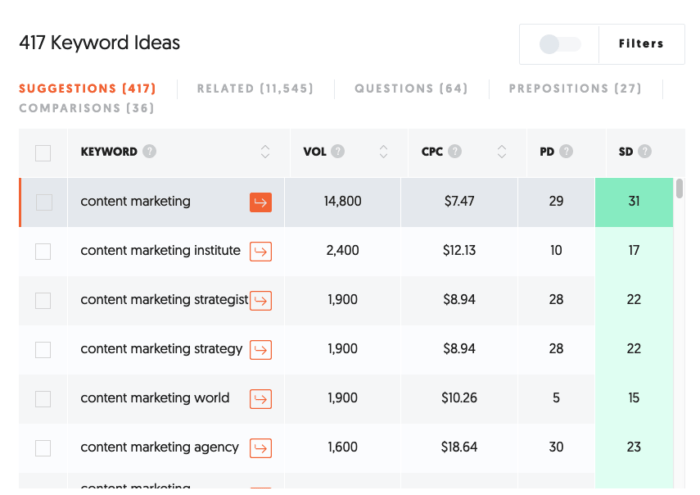This screenshot has height=495, width=700.
Task: Click the 2,400 volume cell
Action: tap(342, 250)
